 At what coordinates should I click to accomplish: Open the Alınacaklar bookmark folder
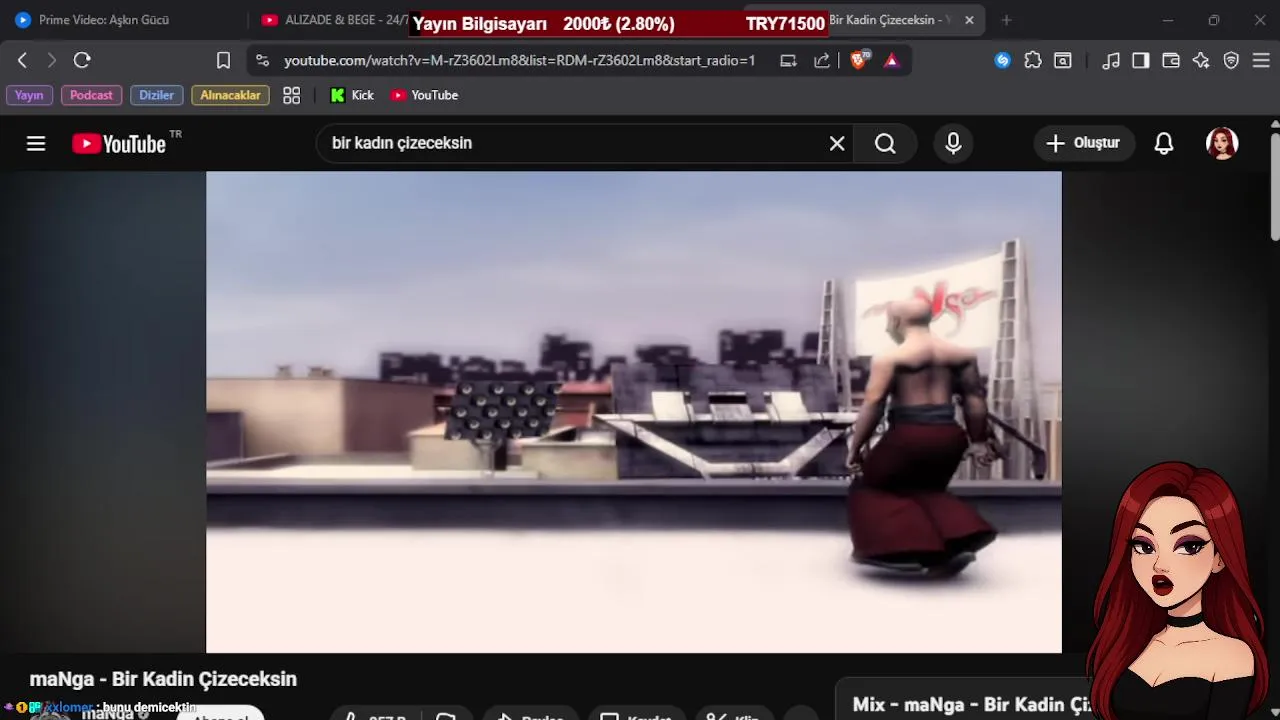coord(230,95)
